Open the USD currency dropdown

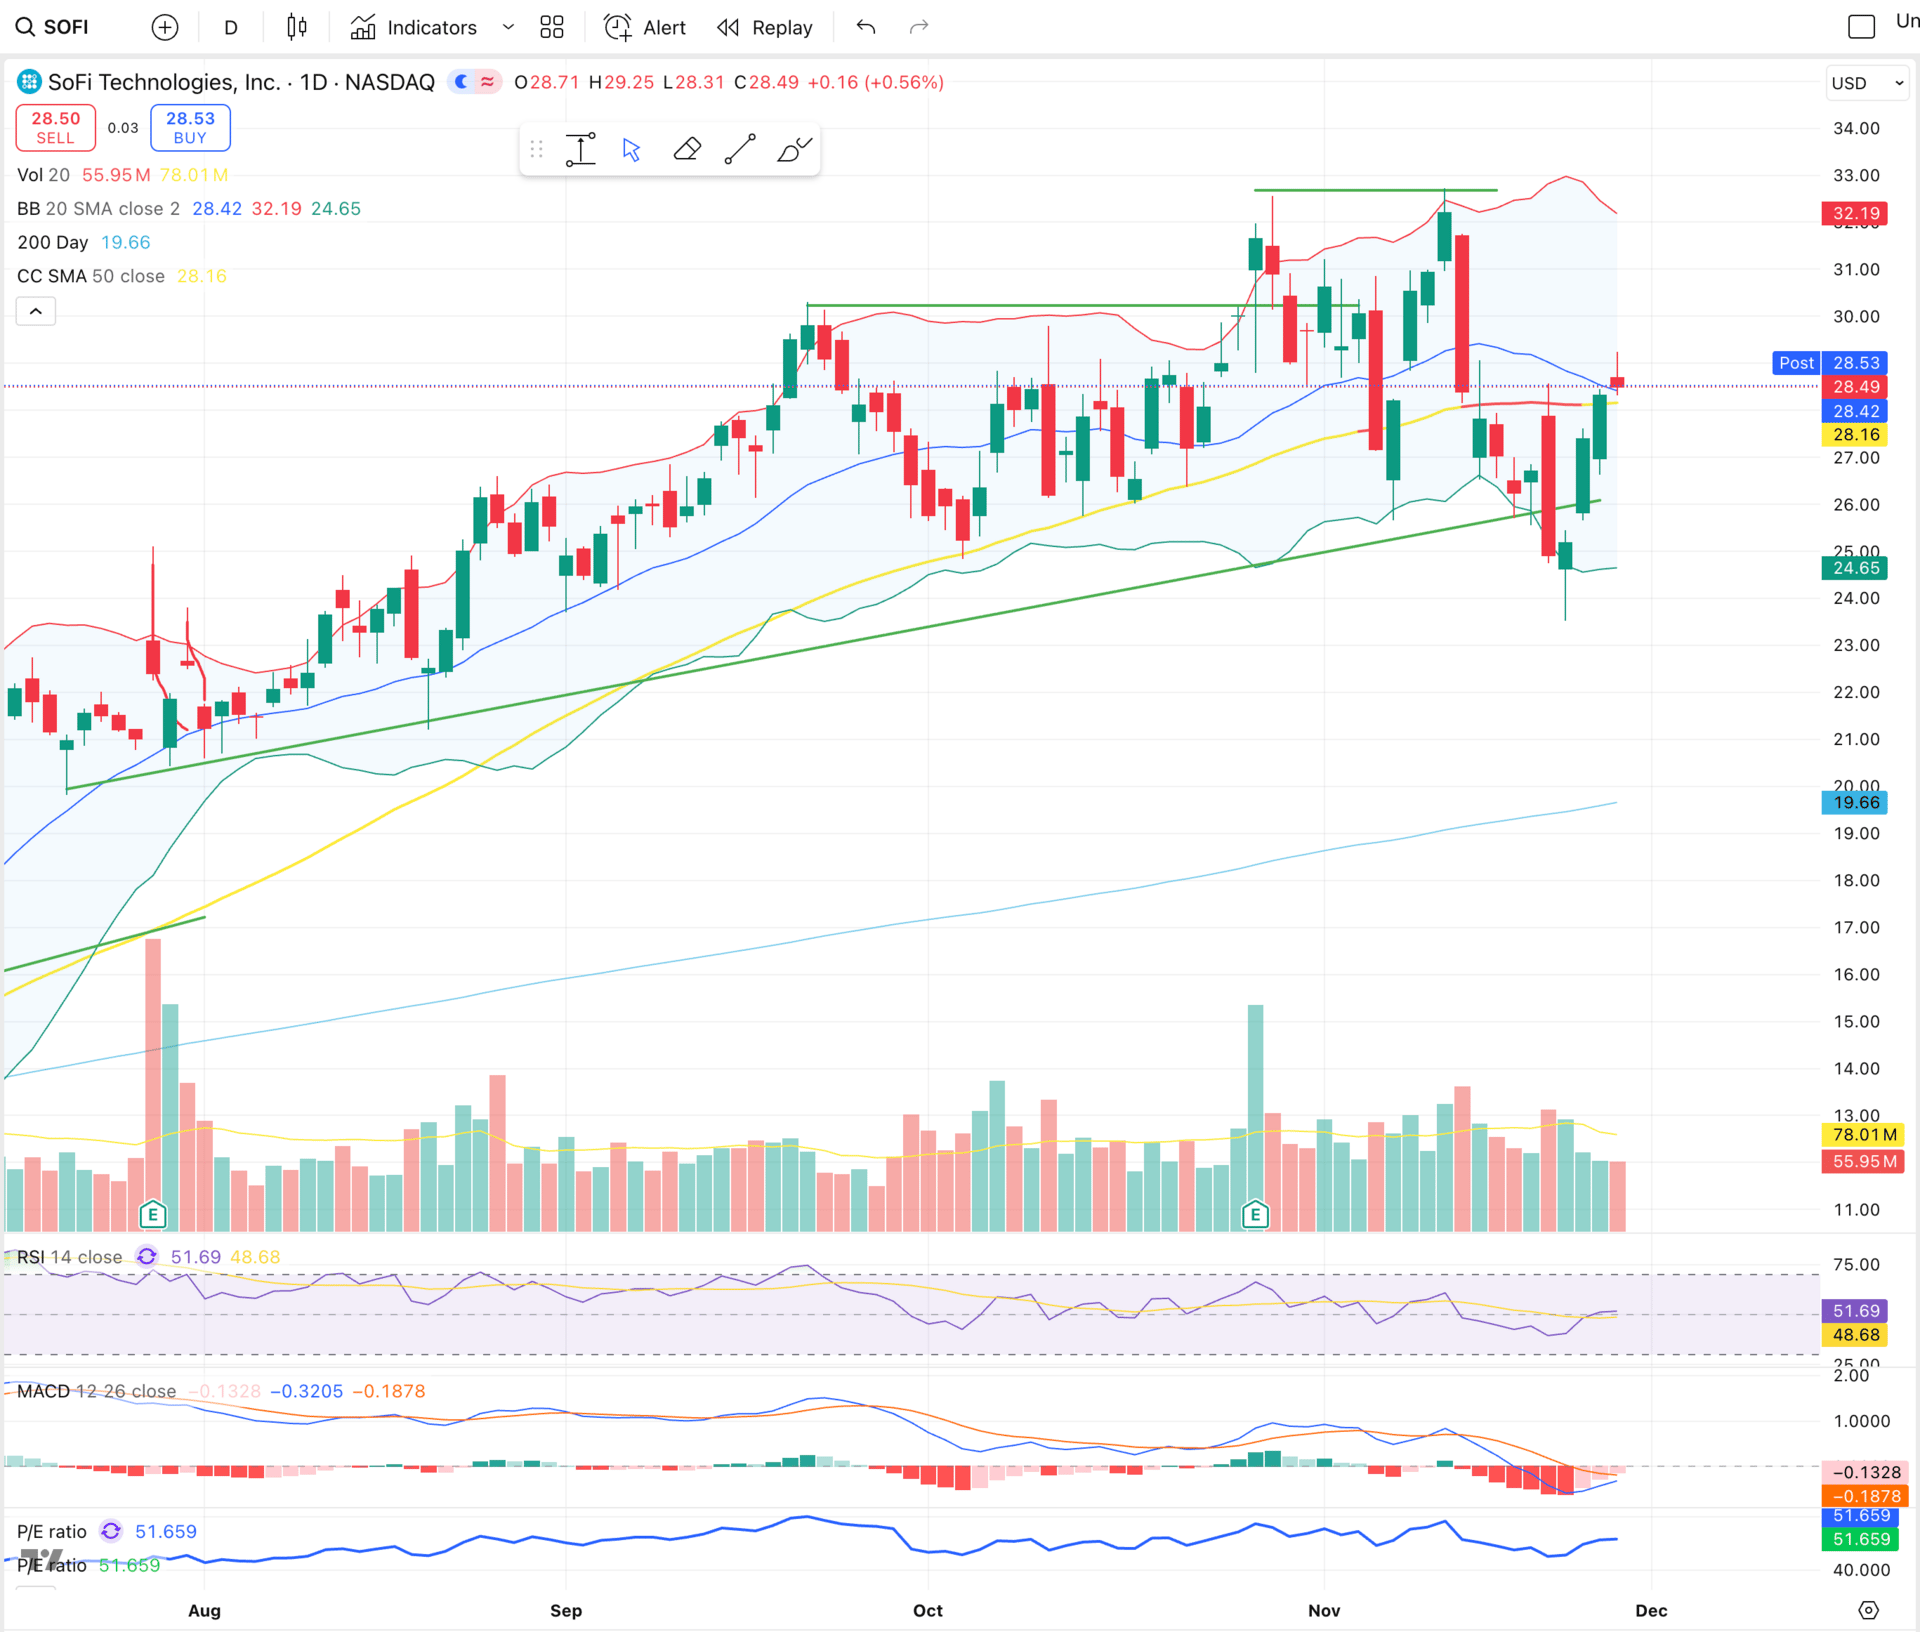click(1867, 83)
